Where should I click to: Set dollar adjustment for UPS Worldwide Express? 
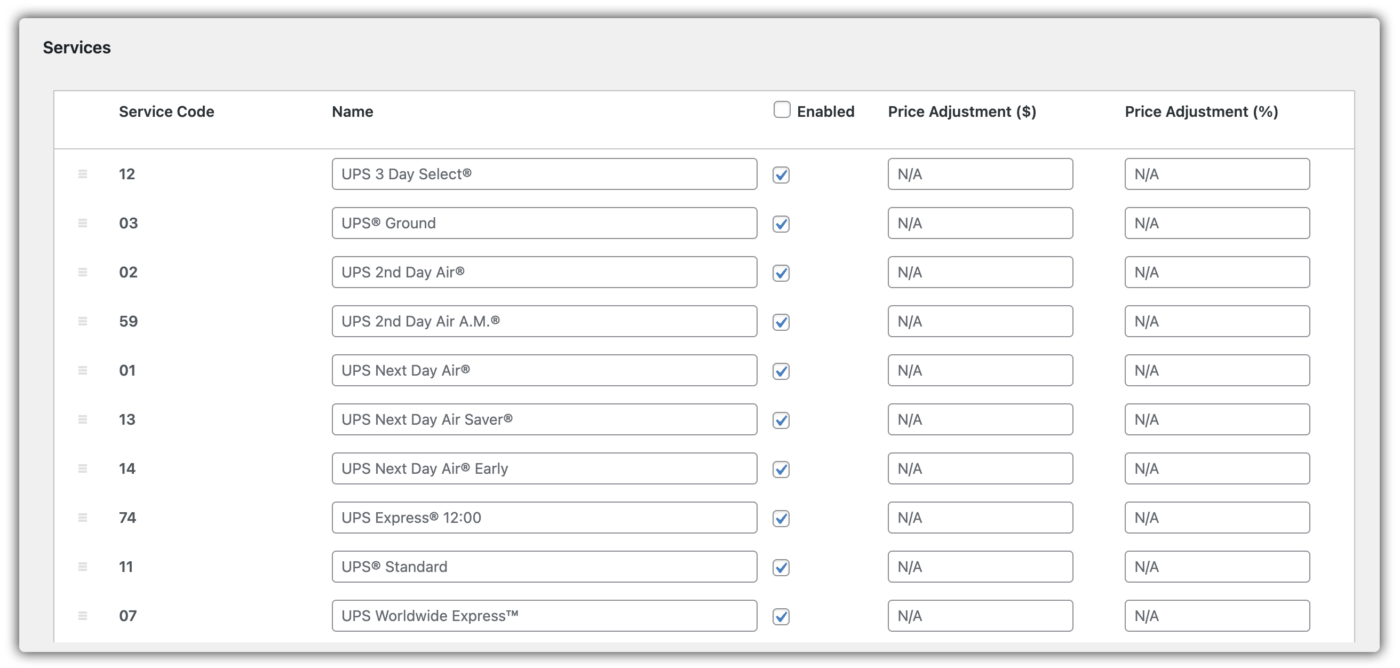click(980, 615)
